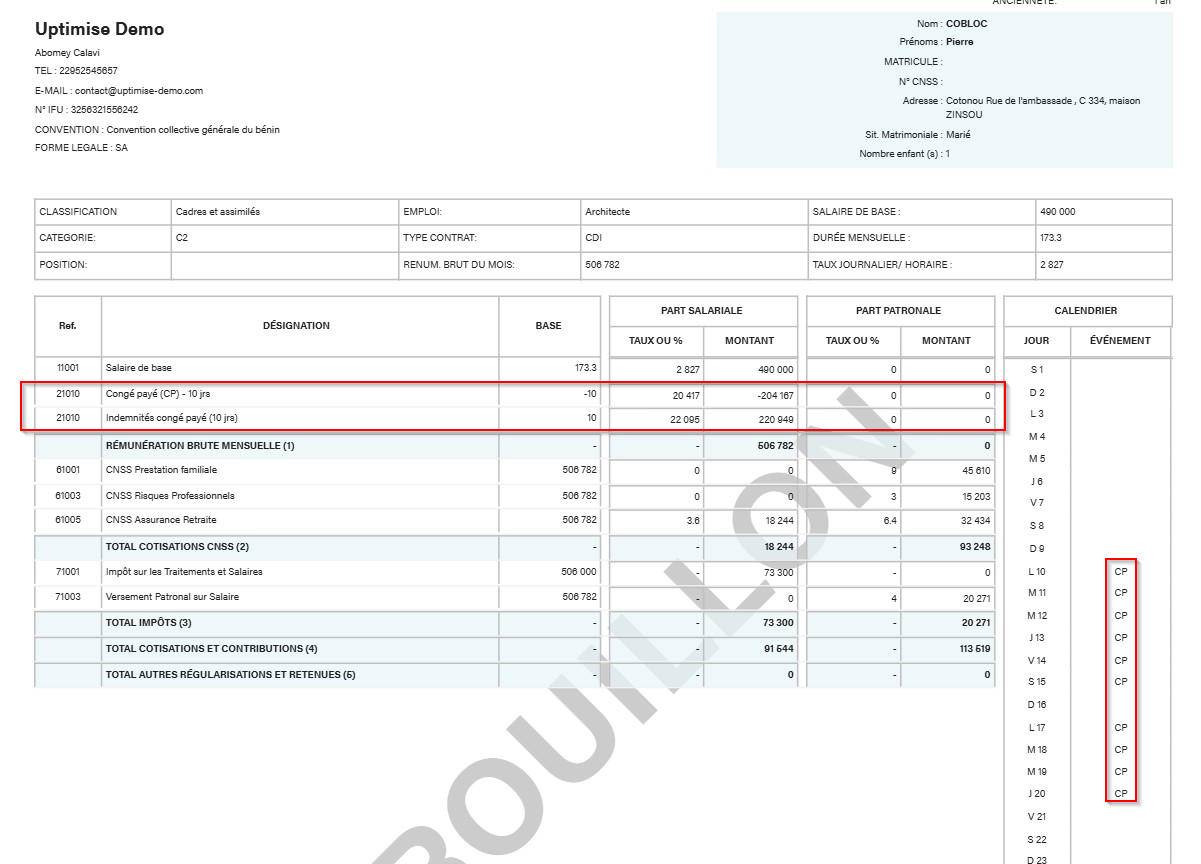
Task: Click TOTAL COTISATIONS CNSS (2) row label
Action: click(x=177, y=547)
